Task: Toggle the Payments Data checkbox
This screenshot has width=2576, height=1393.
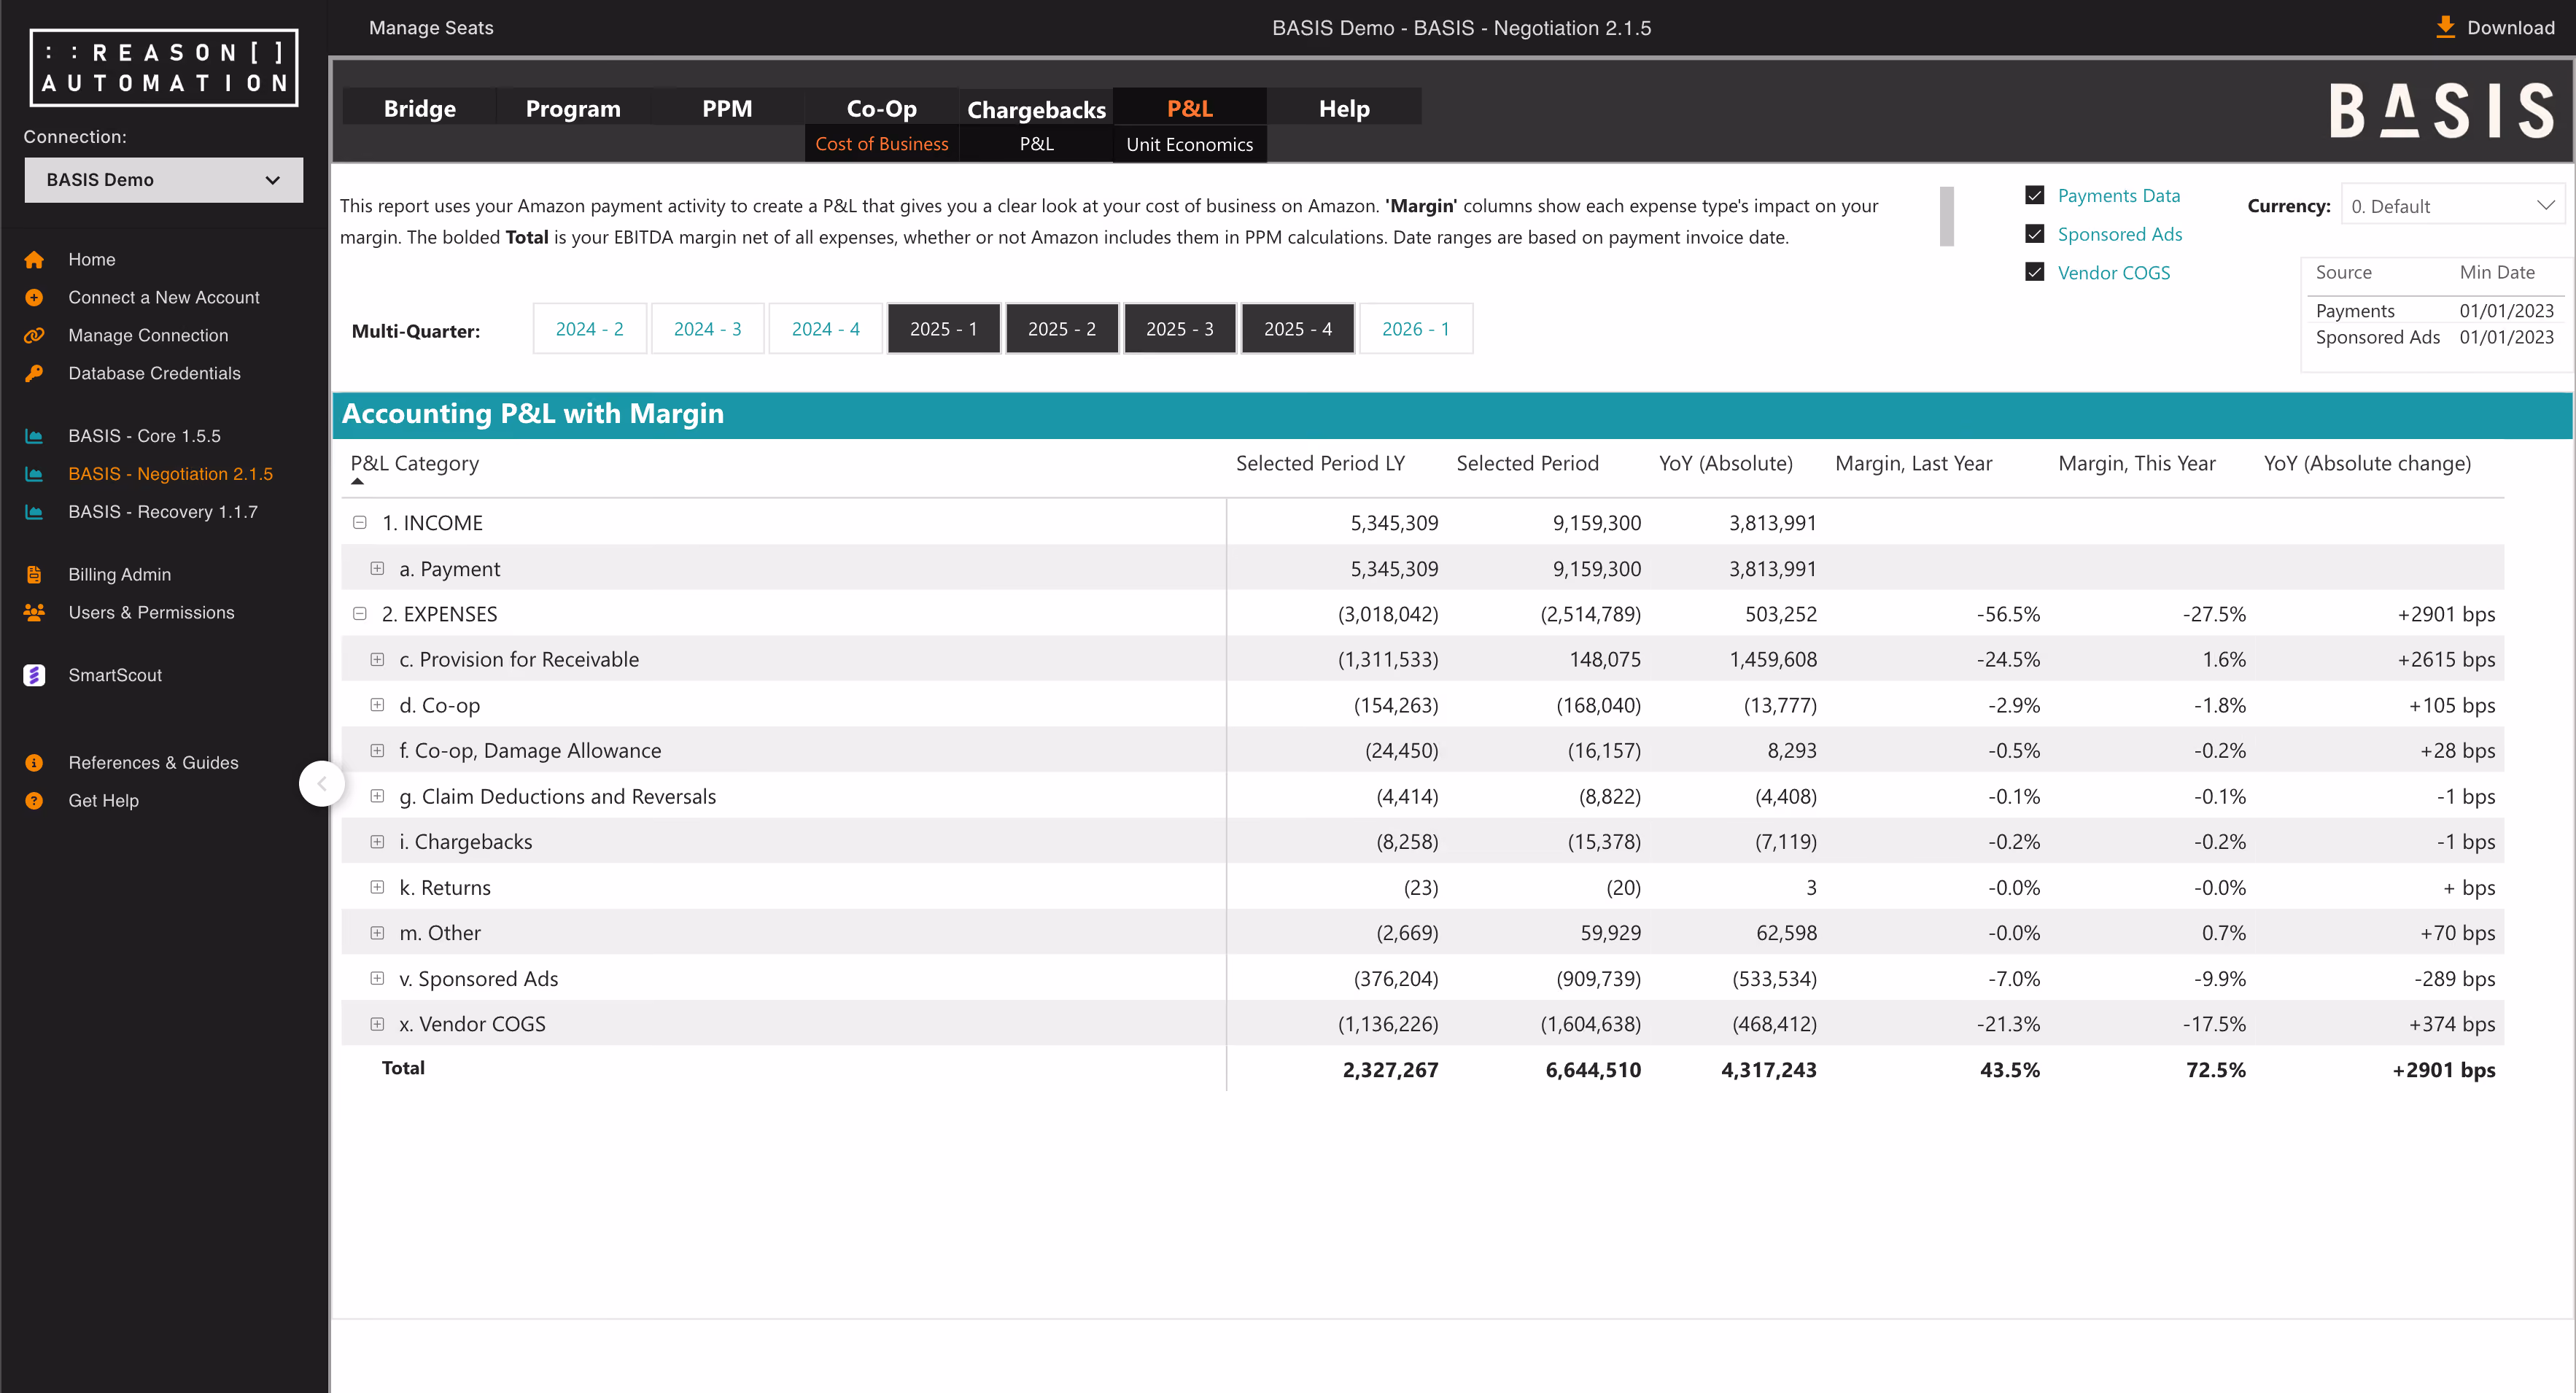Action: tap(2034, 195)
